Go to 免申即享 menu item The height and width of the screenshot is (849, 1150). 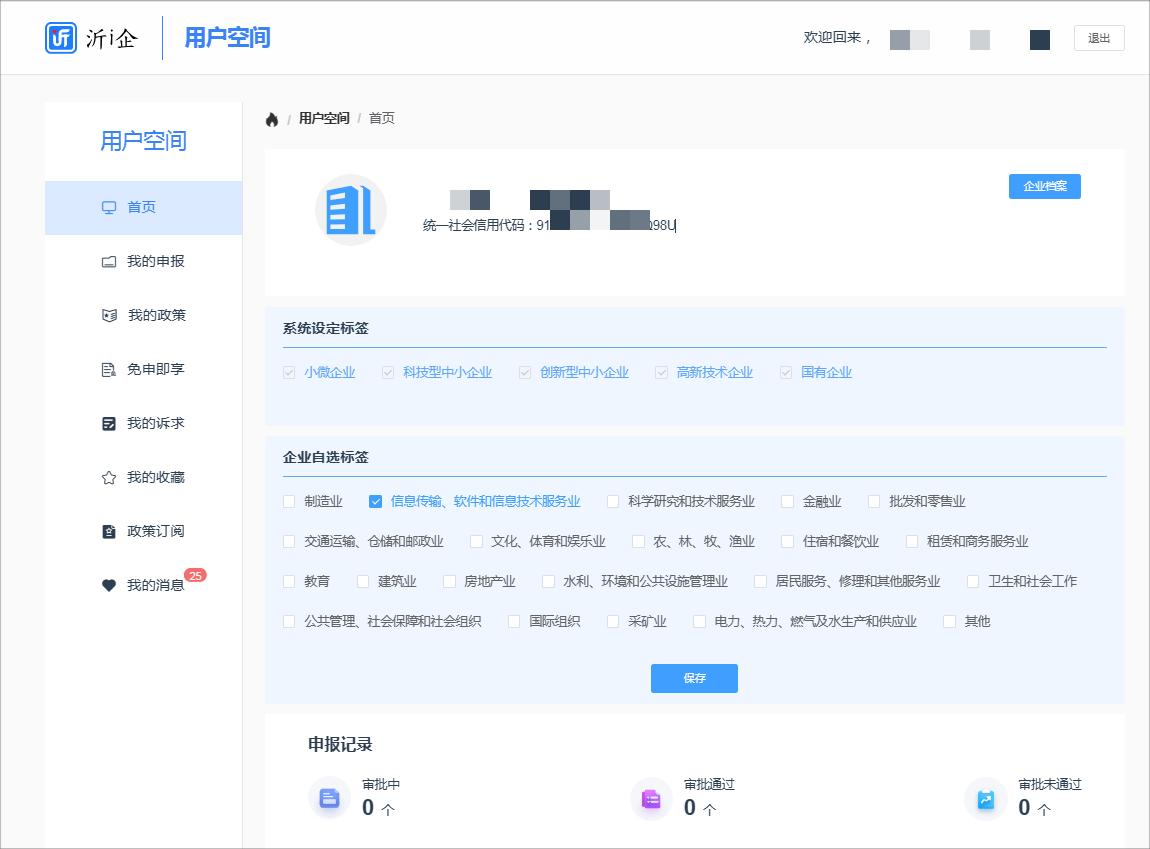(x=155, y=370)
